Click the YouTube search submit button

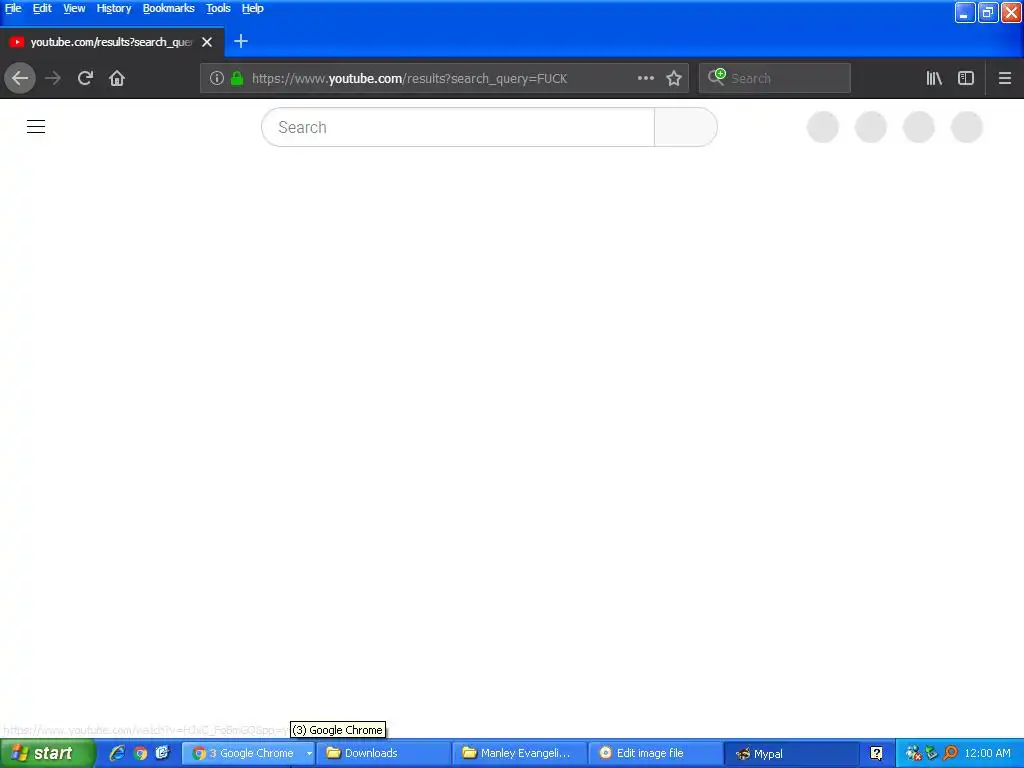tap(686, 127)
